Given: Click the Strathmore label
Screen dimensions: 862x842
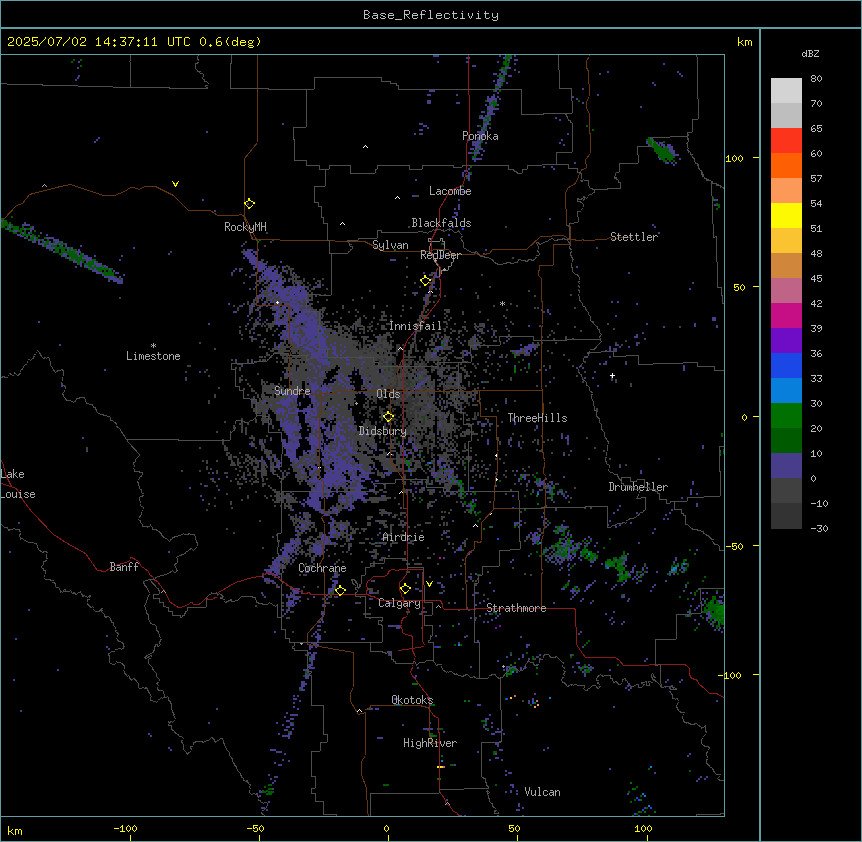Looking at the screenshot, I should 516,608.
